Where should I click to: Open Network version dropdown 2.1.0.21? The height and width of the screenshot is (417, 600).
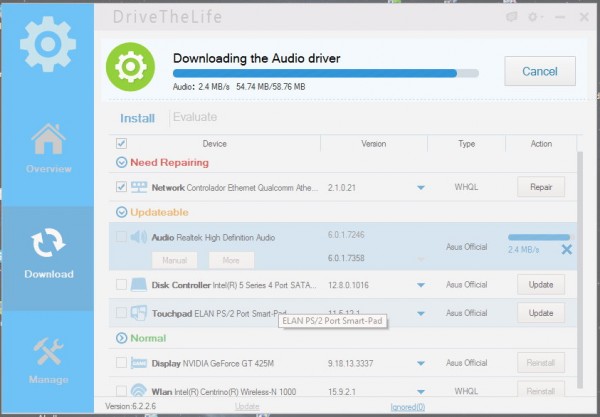point(421,187)
